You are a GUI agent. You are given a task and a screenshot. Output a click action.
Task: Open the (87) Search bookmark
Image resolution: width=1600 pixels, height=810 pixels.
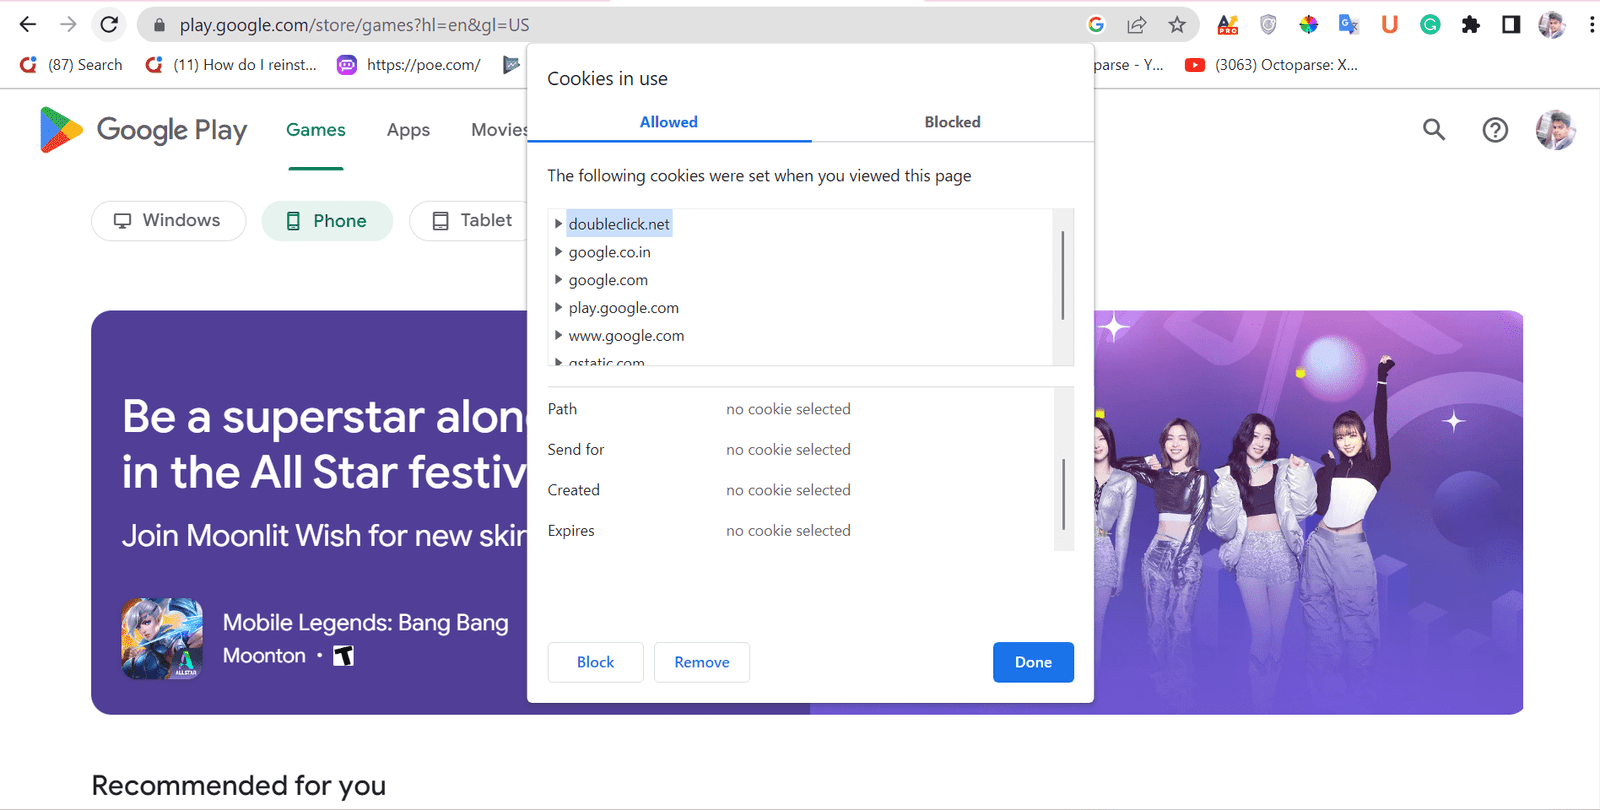71,65
